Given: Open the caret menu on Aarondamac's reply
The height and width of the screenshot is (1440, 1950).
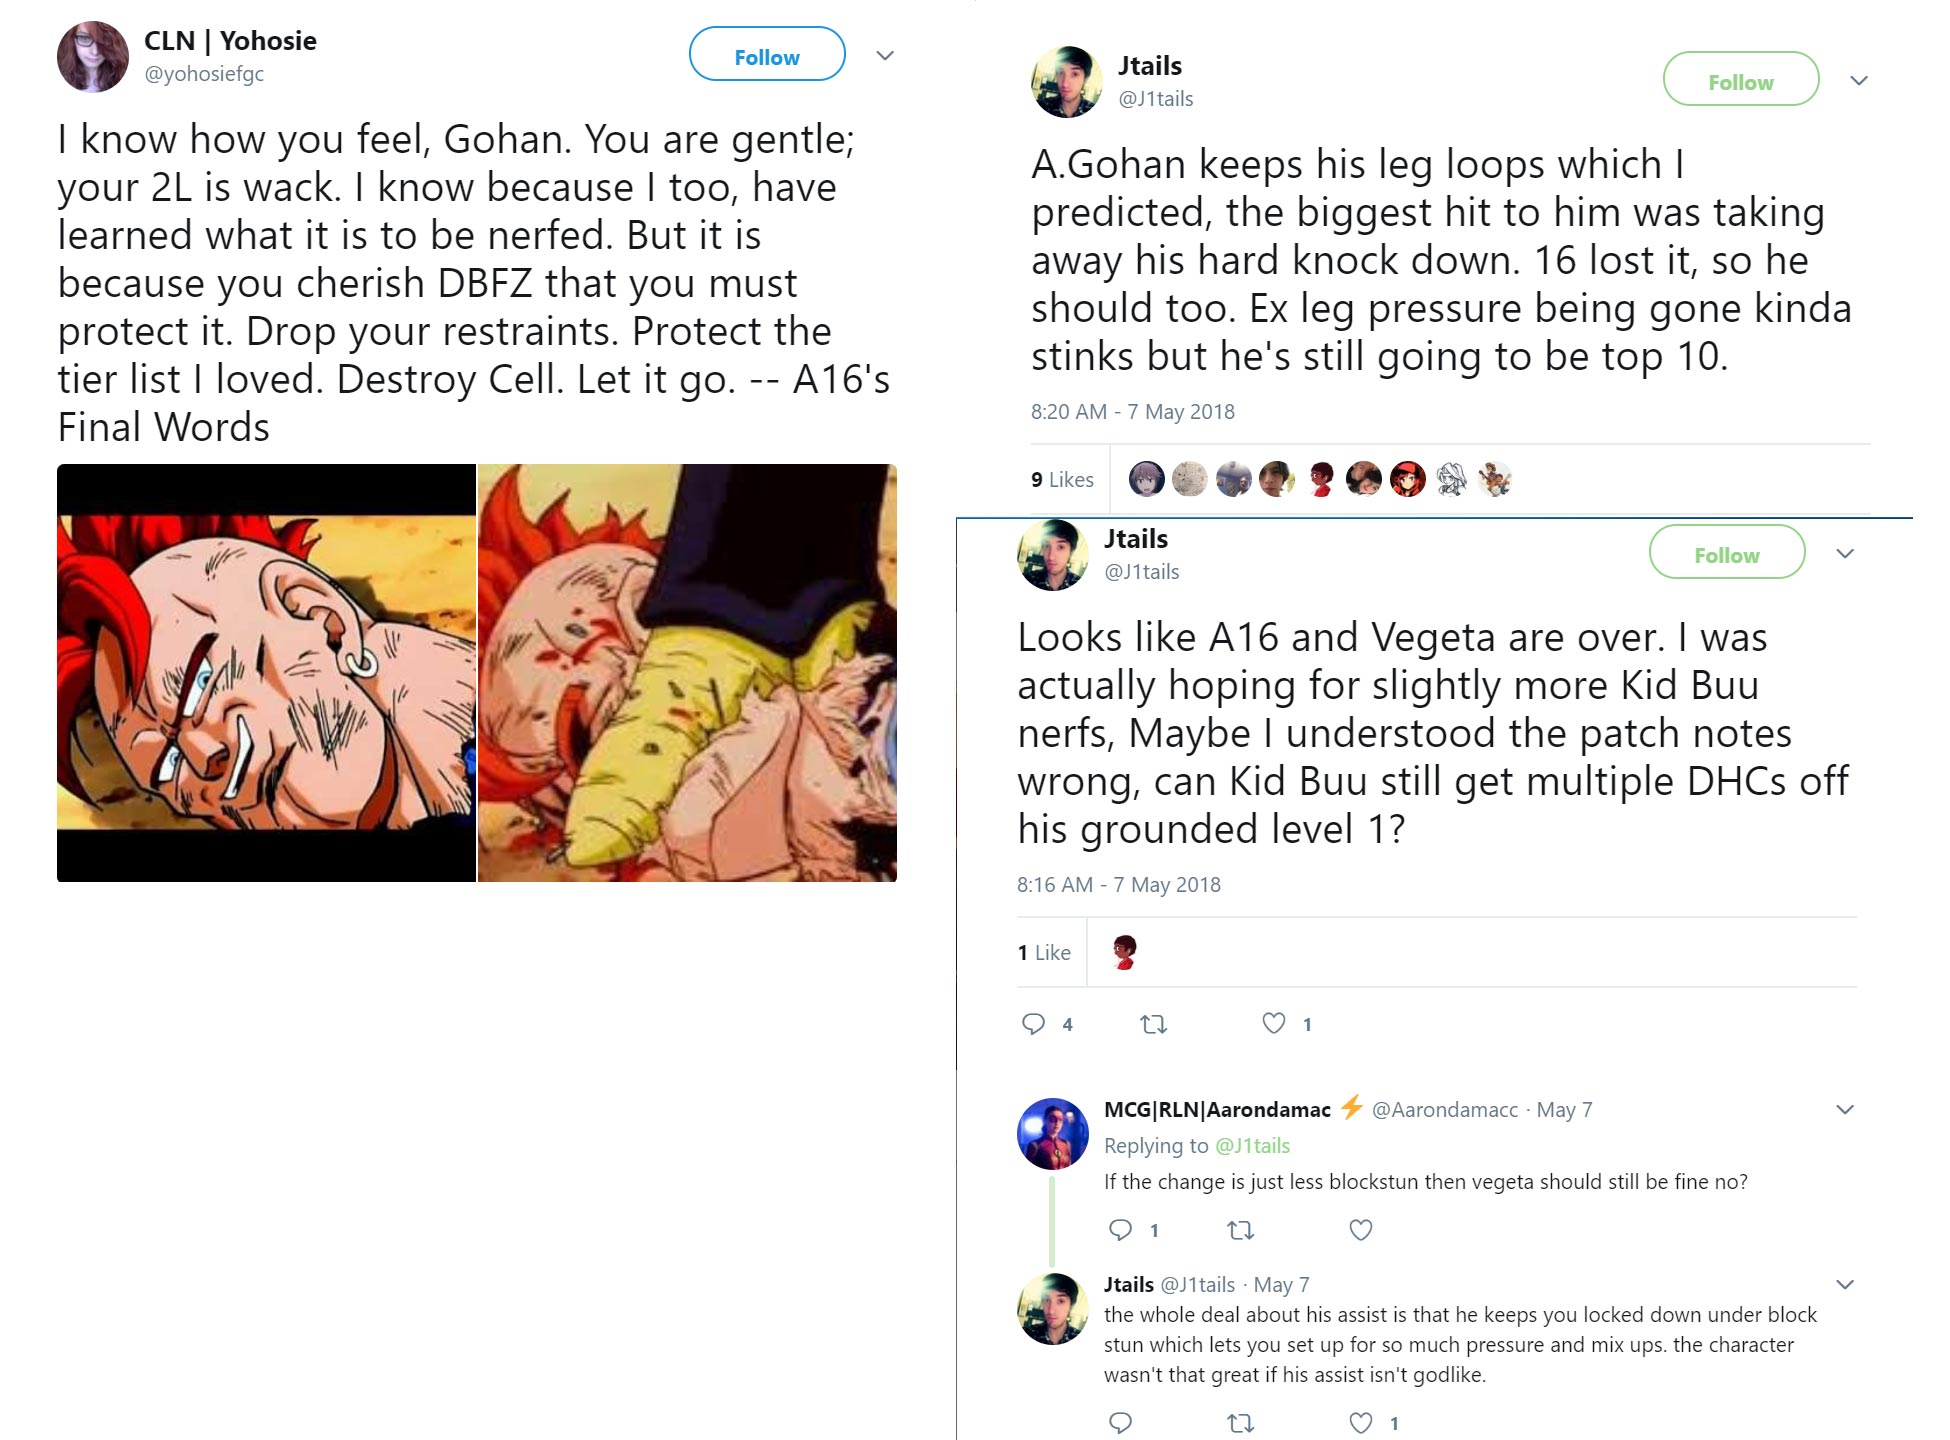Looking at the screenshot, I should point(1843,1110).
